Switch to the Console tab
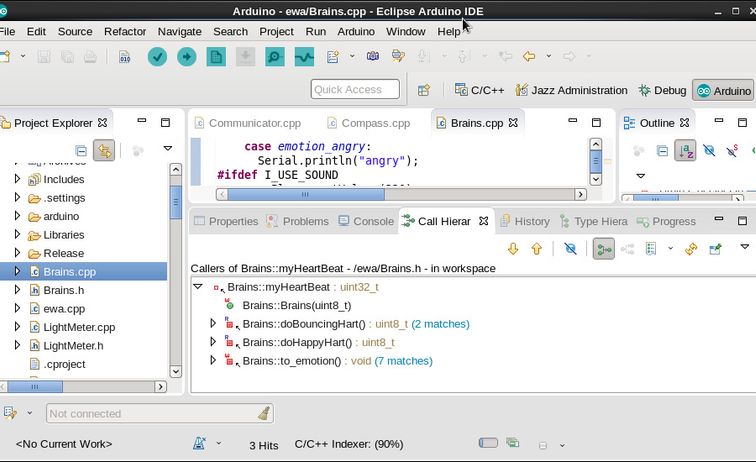Image resolution: width=756 pixels, height=462 pixels. (366, 221)
